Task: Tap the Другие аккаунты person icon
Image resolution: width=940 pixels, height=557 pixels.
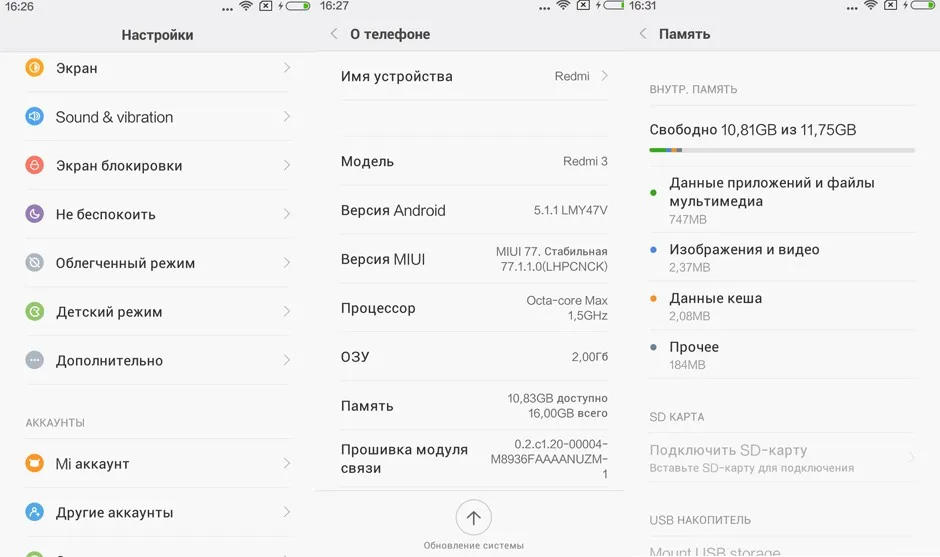Action: pos(34,512)
